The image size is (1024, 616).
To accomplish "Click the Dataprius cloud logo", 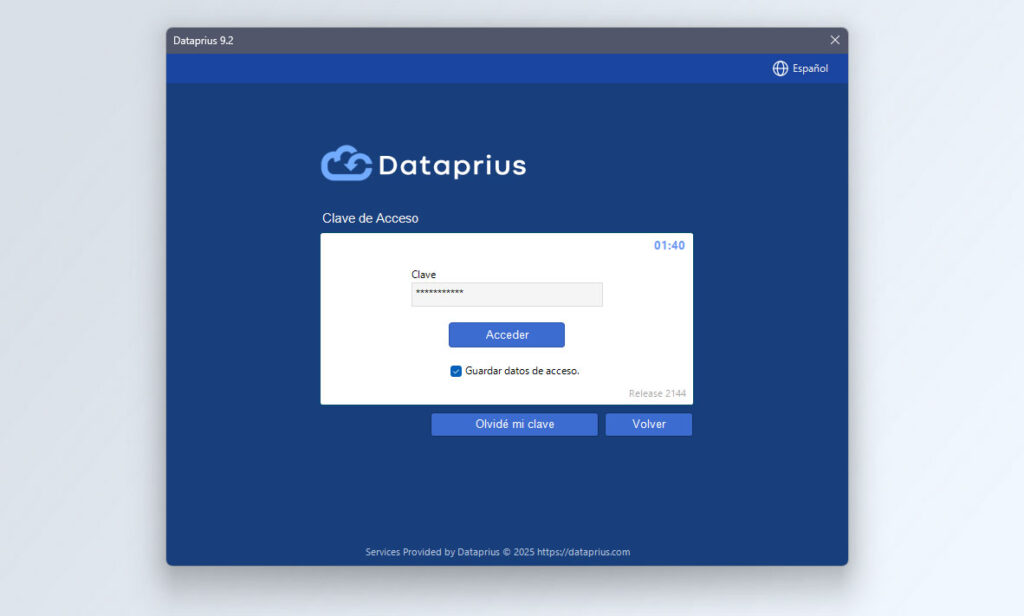I will click(x=346, y=163).
